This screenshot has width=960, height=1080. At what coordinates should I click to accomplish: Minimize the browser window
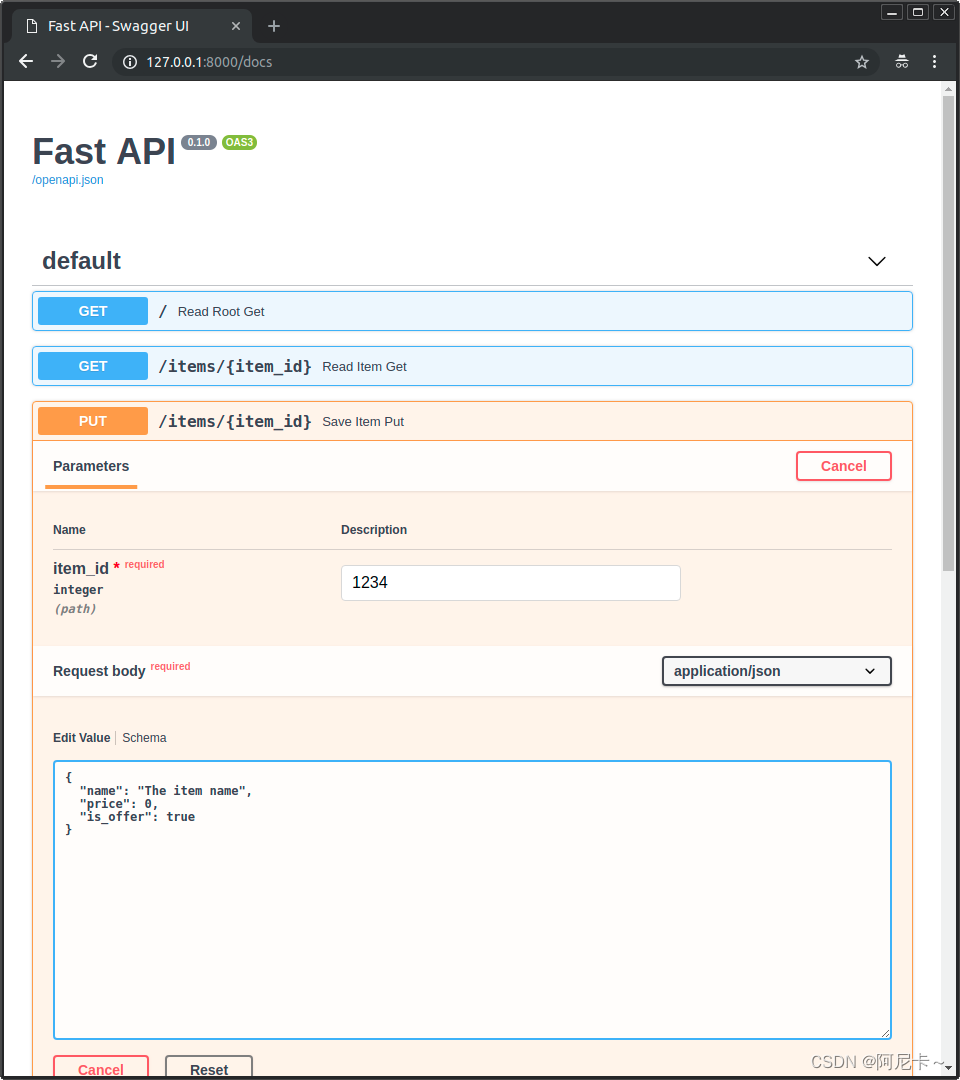(x=892, y=12)
